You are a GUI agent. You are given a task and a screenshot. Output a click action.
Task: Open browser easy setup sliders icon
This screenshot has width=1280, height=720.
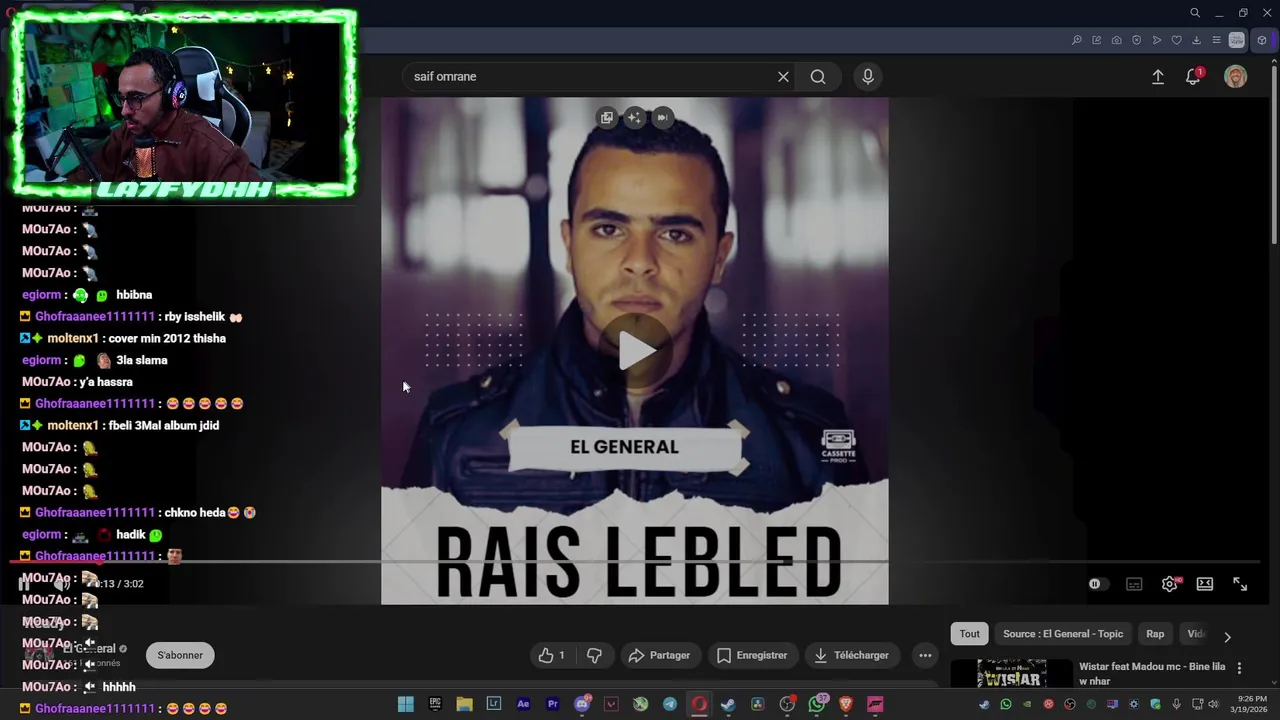click(1216, 41)
